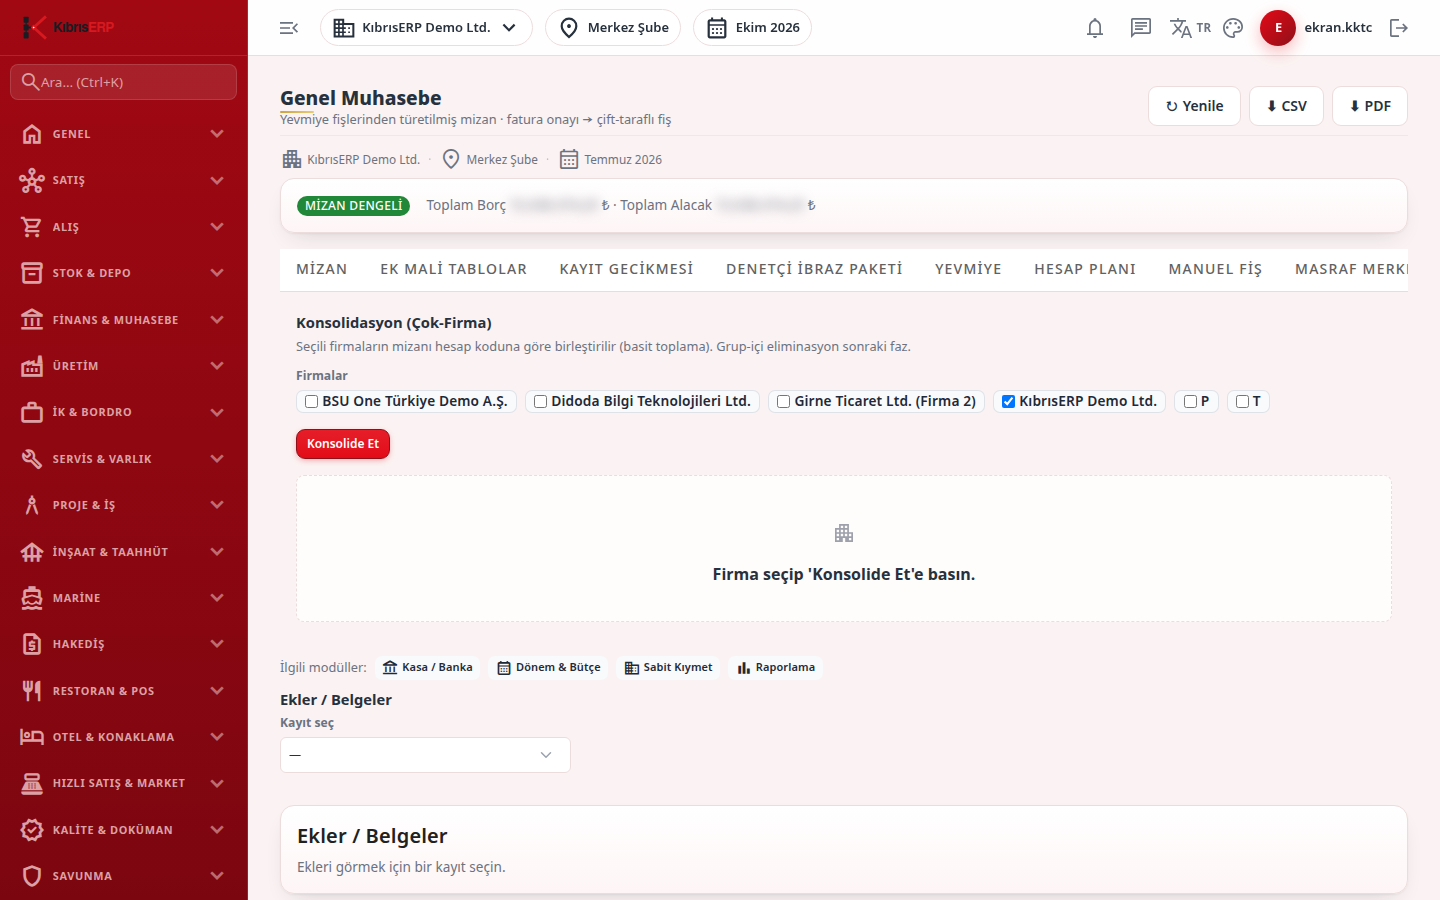Open notifications bell icon
Image resolution: width=1440 pixels, height=900 pixels.
click(1095, 28)
